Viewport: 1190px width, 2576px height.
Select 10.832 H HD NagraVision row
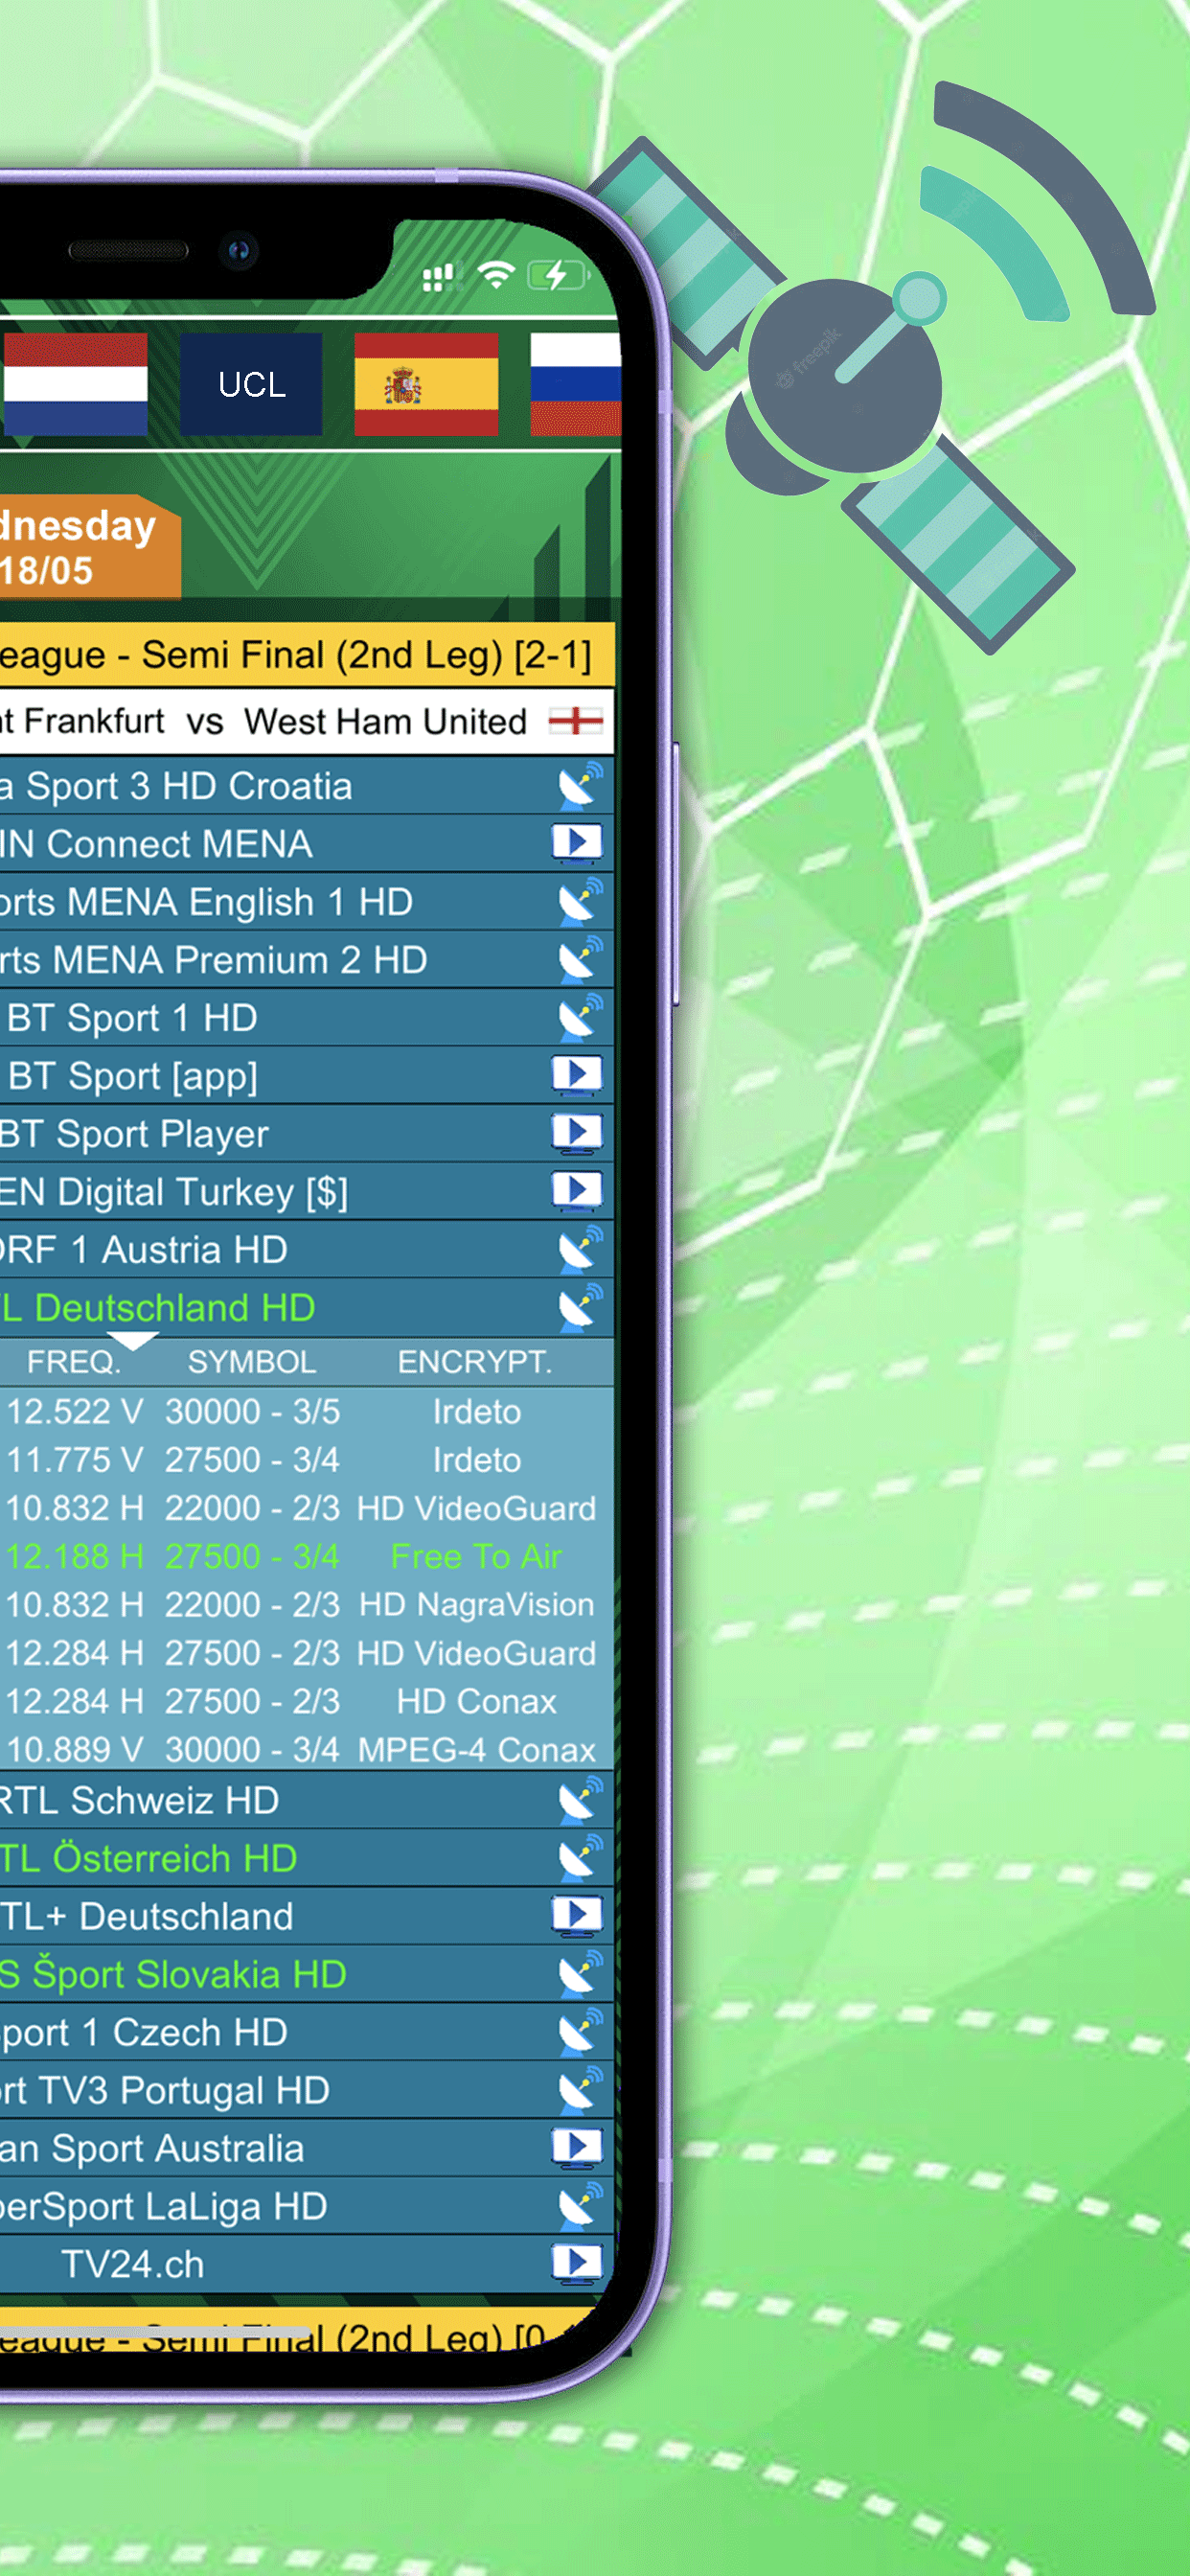(306, 1605)
